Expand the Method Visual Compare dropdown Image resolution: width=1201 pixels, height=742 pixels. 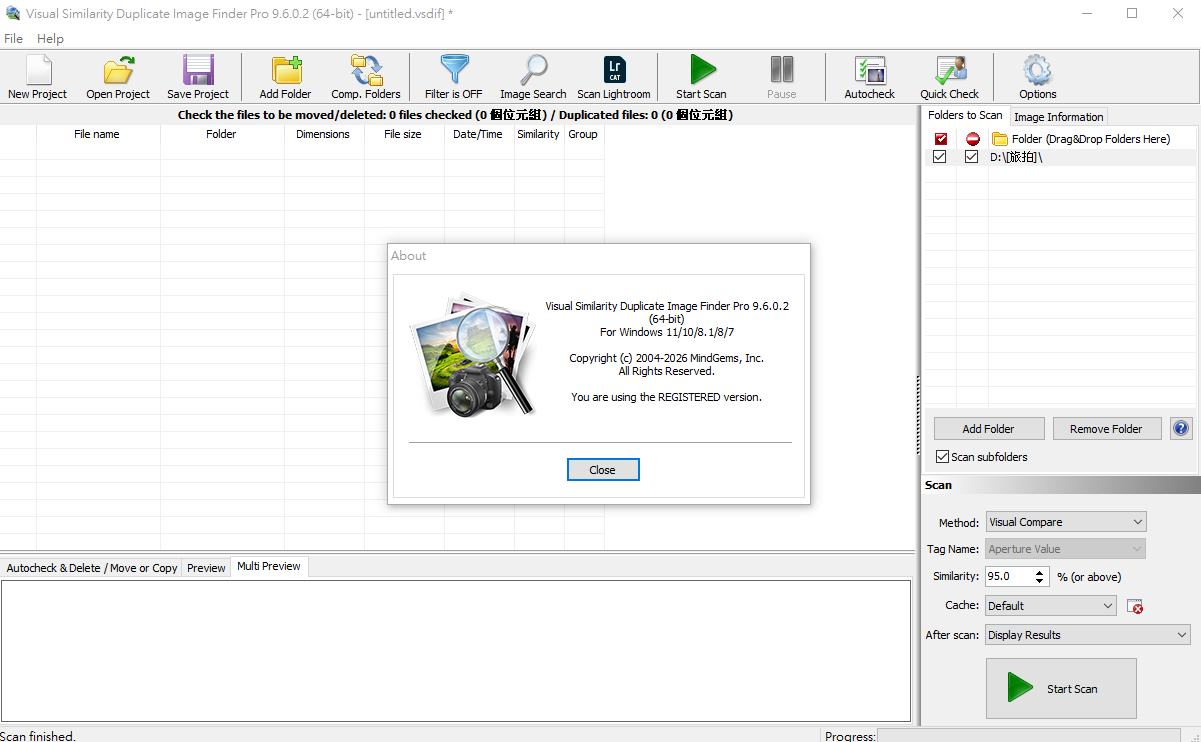[x=1066, y=522]
